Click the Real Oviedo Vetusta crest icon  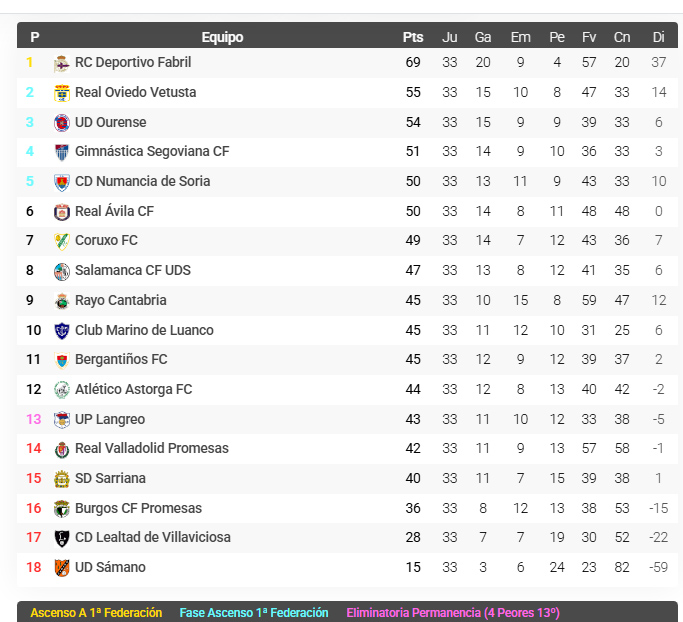click(61, 93)
